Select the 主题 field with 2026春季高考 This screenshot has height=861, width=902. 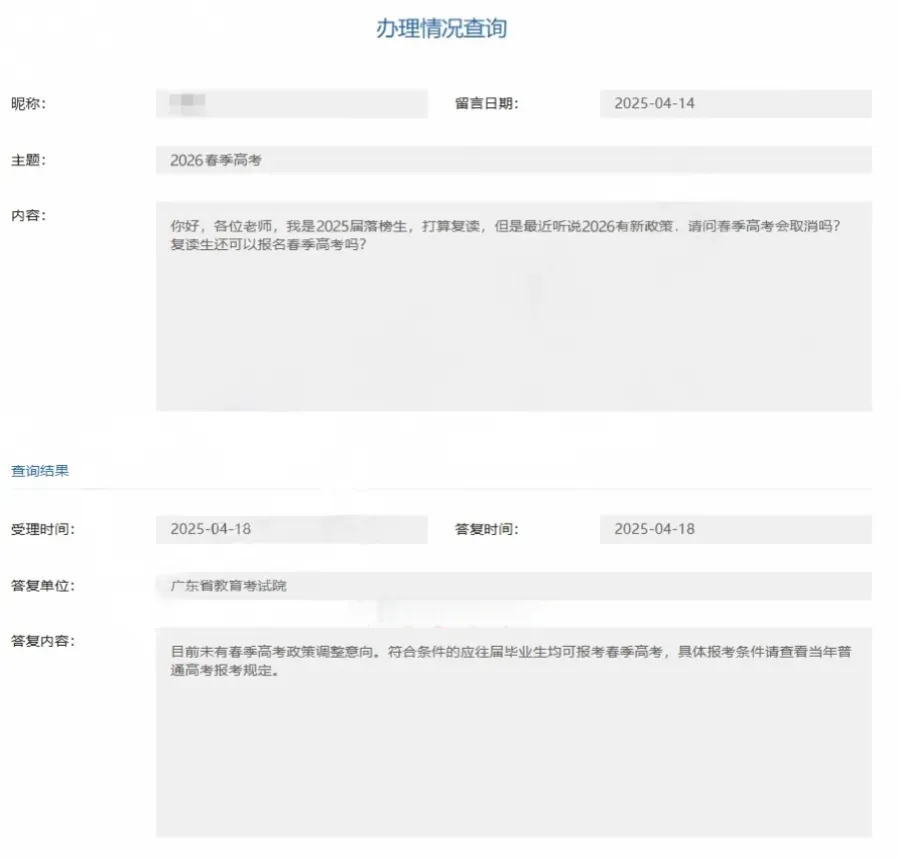[x=514, y=160]
